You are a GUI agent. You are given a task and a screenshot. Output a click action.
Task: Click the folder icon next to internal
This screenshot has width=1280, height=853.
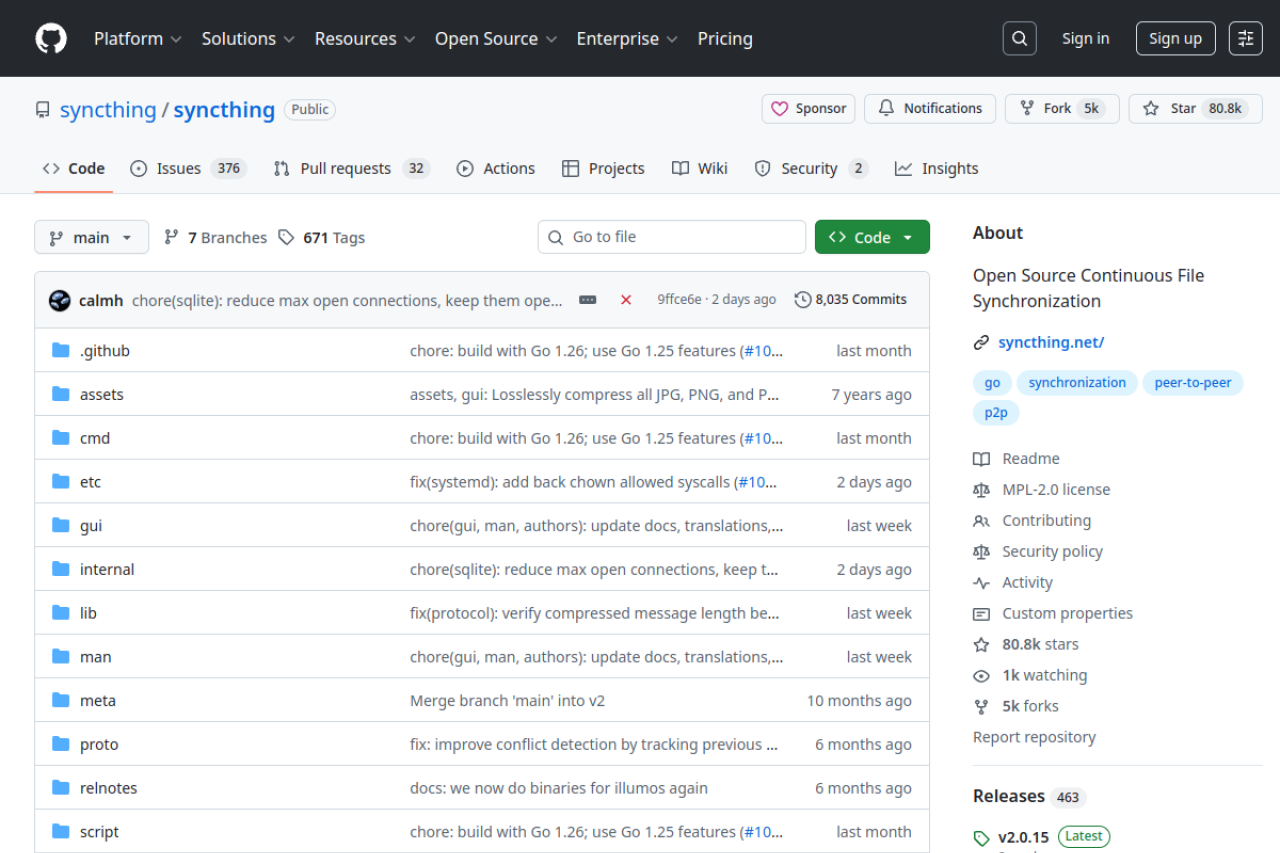tap(60, 568)
